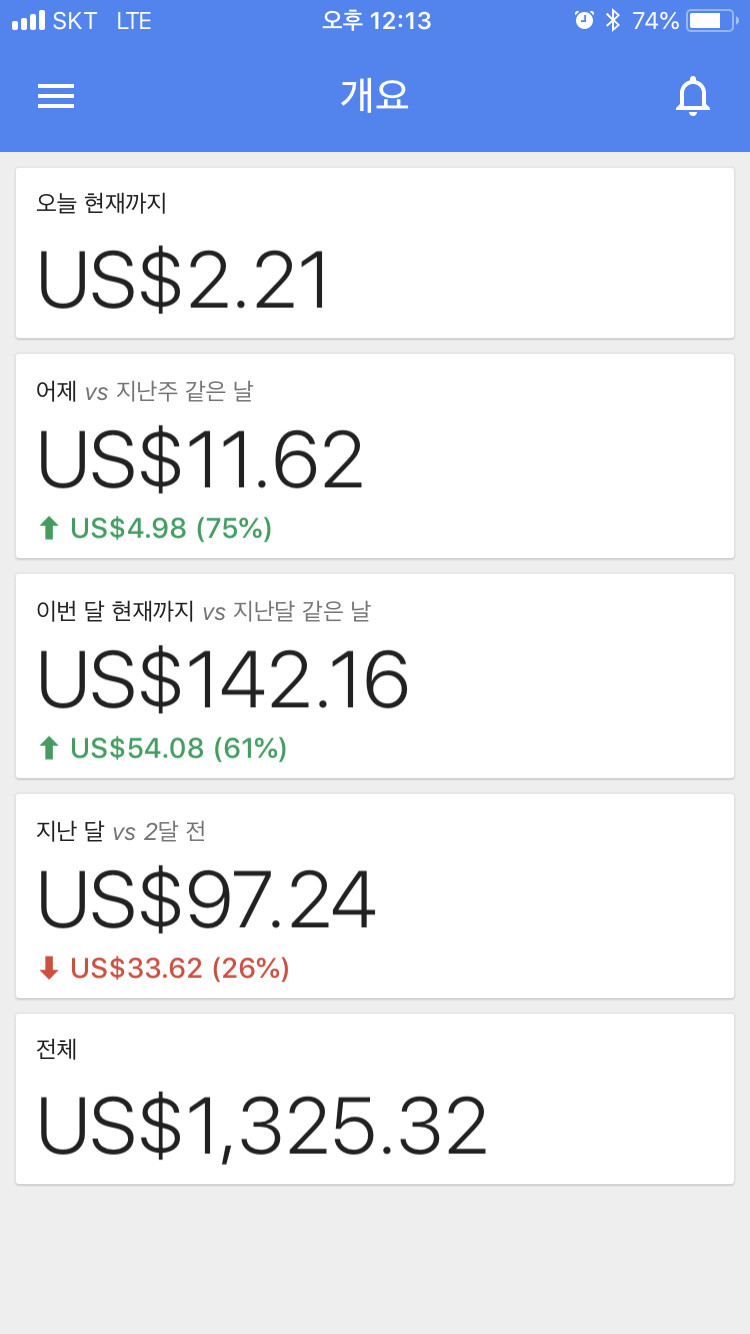Viewport: 750px width, 1334px height.
Task: Tap the US$2.21 today amount
Action: tap(183, 281)
